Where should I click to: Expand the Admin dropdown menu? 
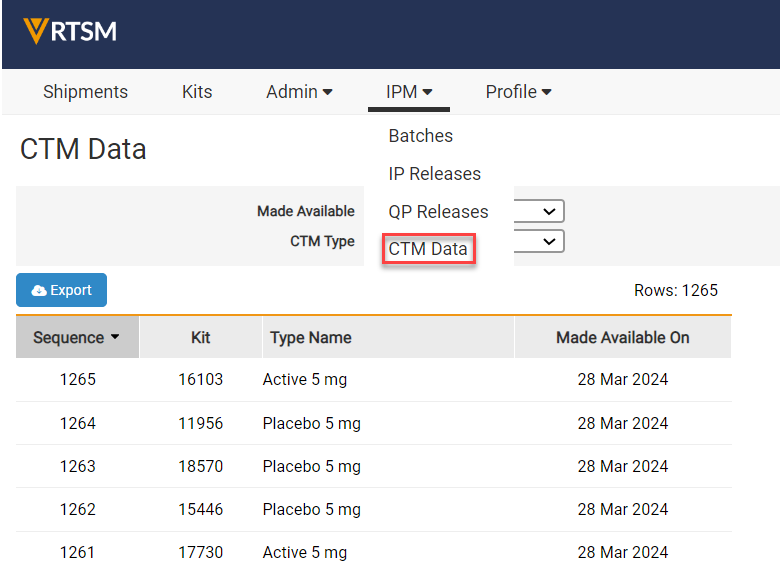click(299, 92)
